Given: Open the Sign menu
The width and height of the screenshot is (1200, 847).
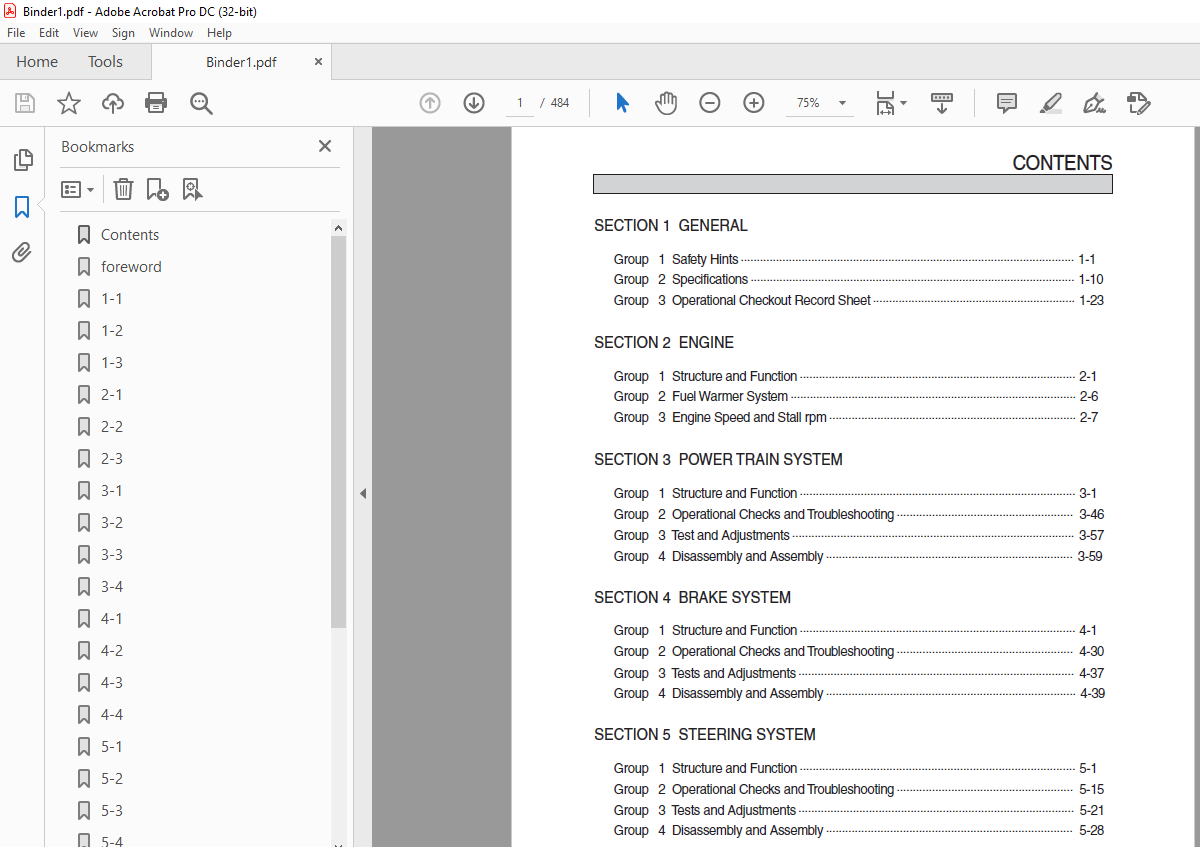Looking at the screenshot, I should pos(123,33).
